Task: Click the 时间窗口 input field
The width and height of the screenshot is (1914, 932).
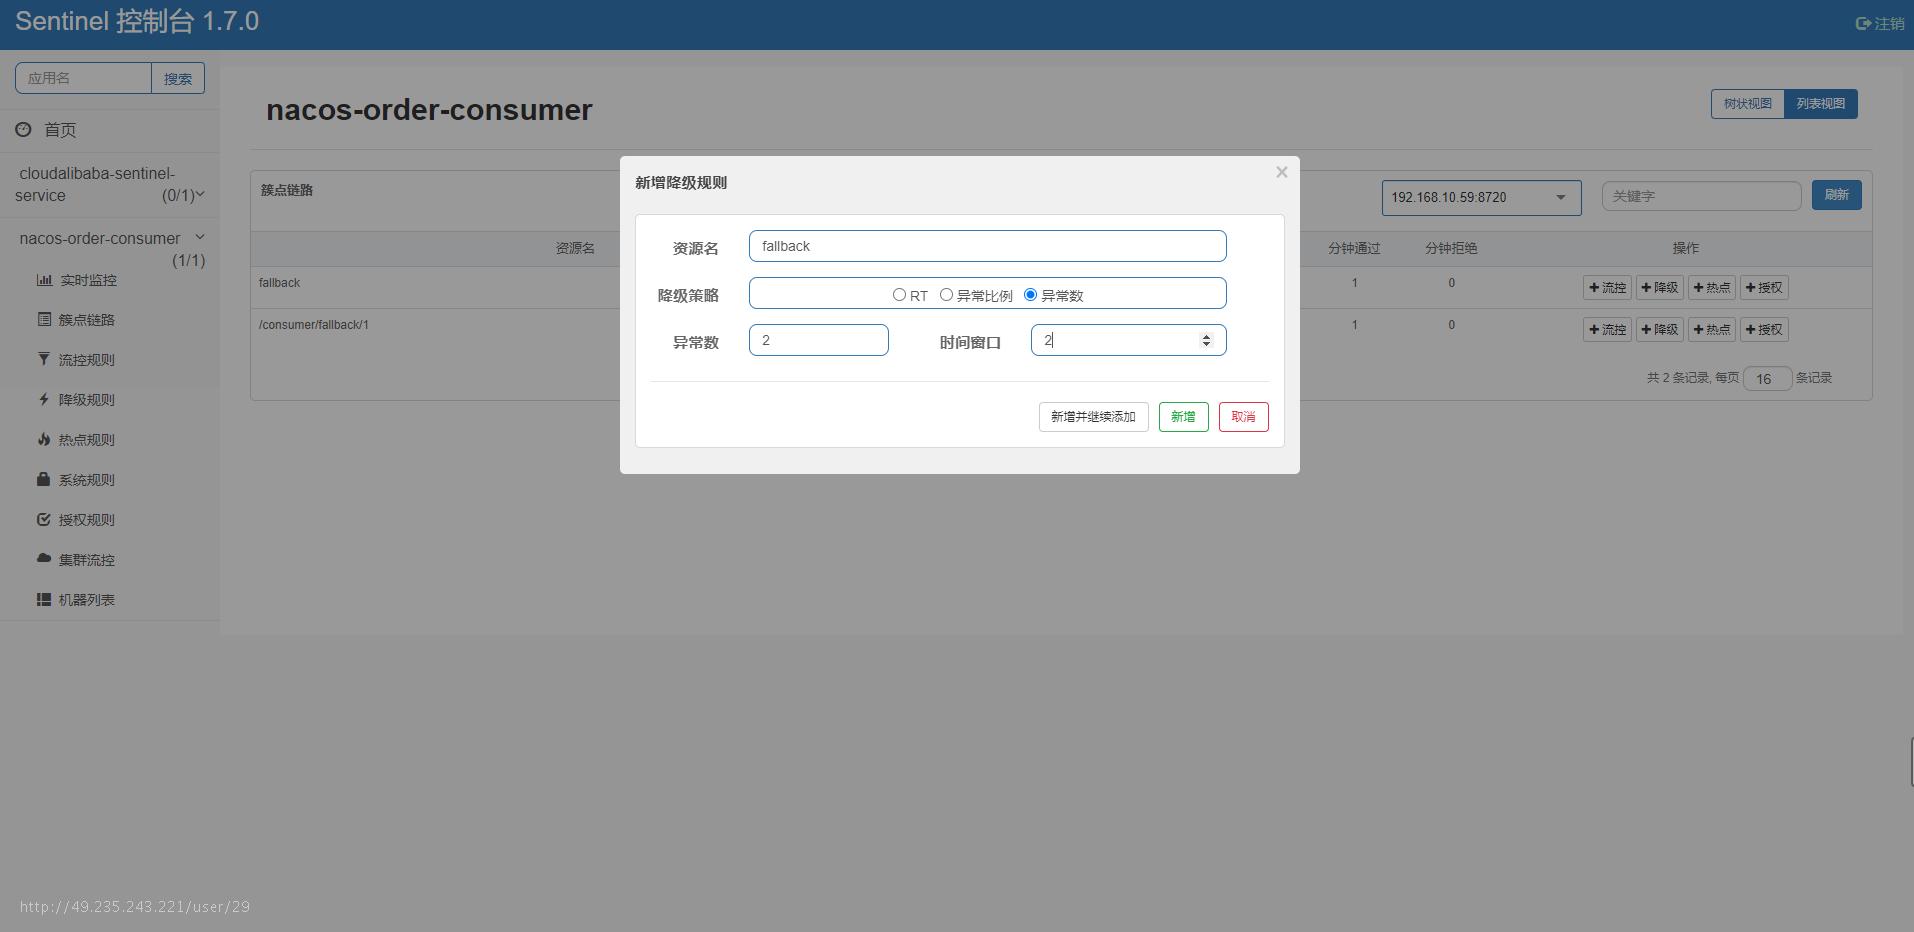Action: 1128,340
